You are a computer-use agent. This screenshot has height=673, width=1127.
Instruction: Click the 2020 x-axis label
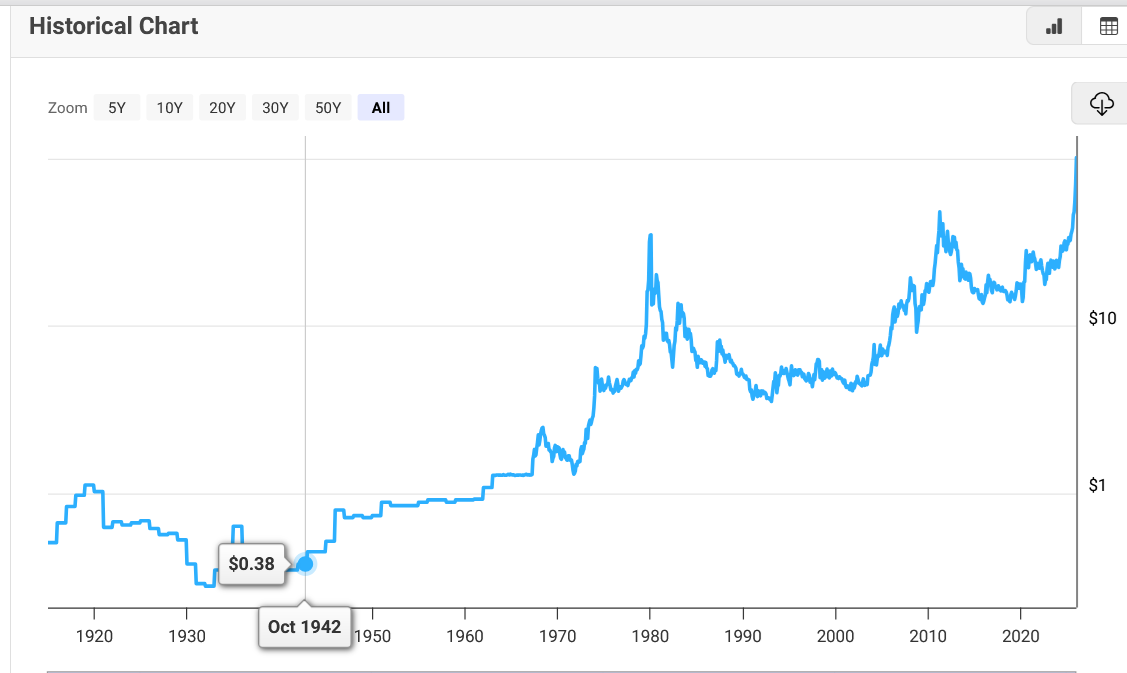tap(1020, 635)
